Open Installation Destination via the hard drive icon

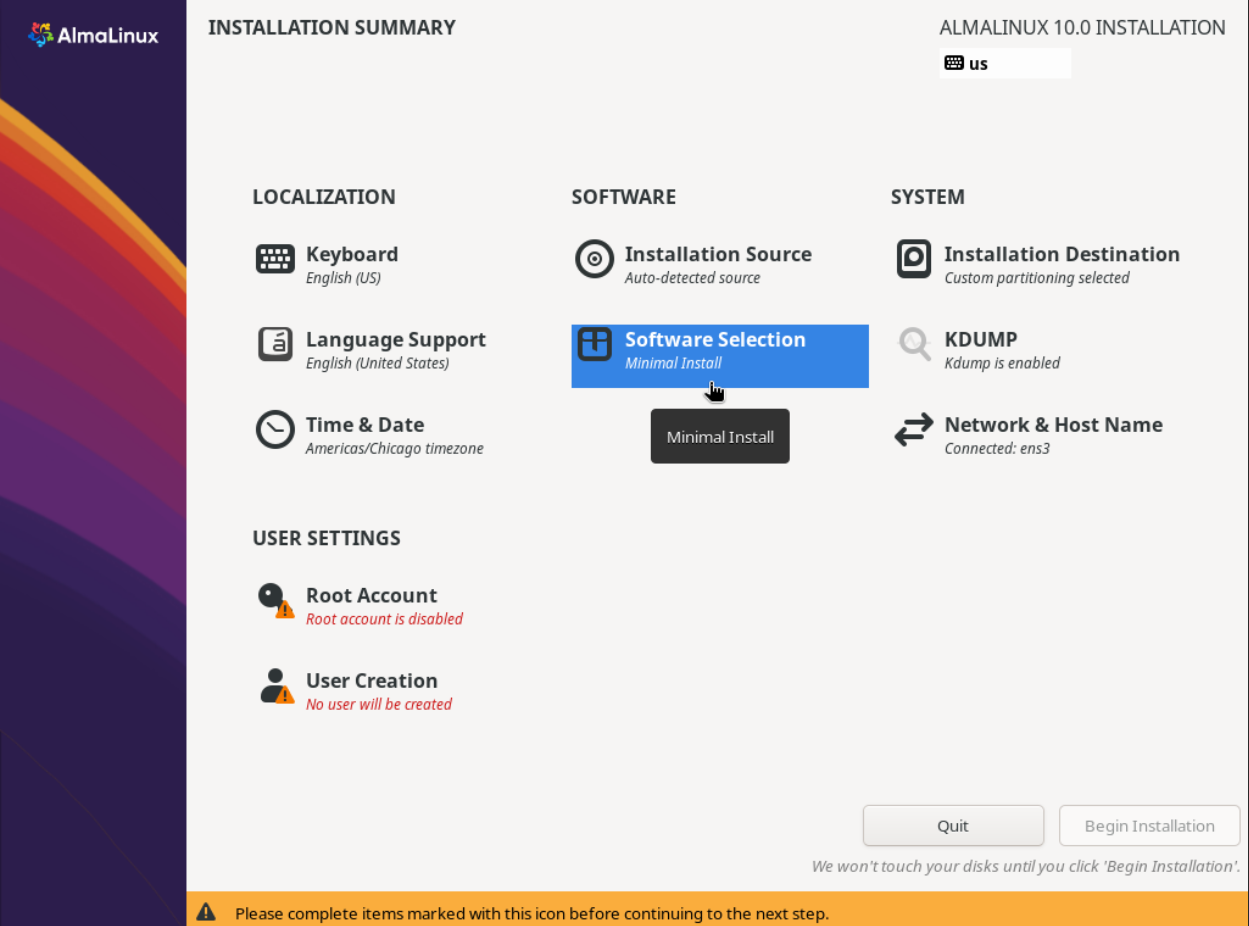tap(914, 259)
